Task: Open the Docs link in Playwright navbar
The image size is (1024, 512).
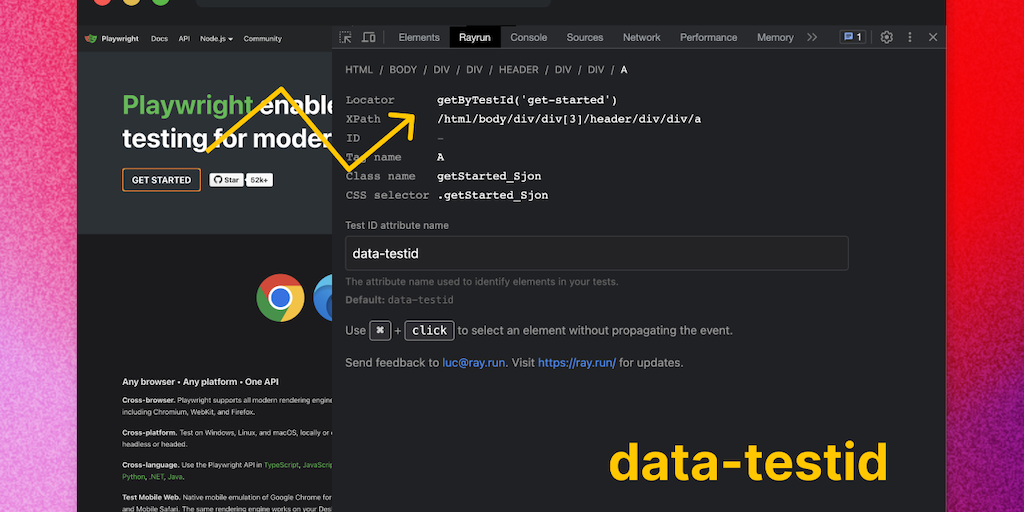Action: click(x=159, y=39)
